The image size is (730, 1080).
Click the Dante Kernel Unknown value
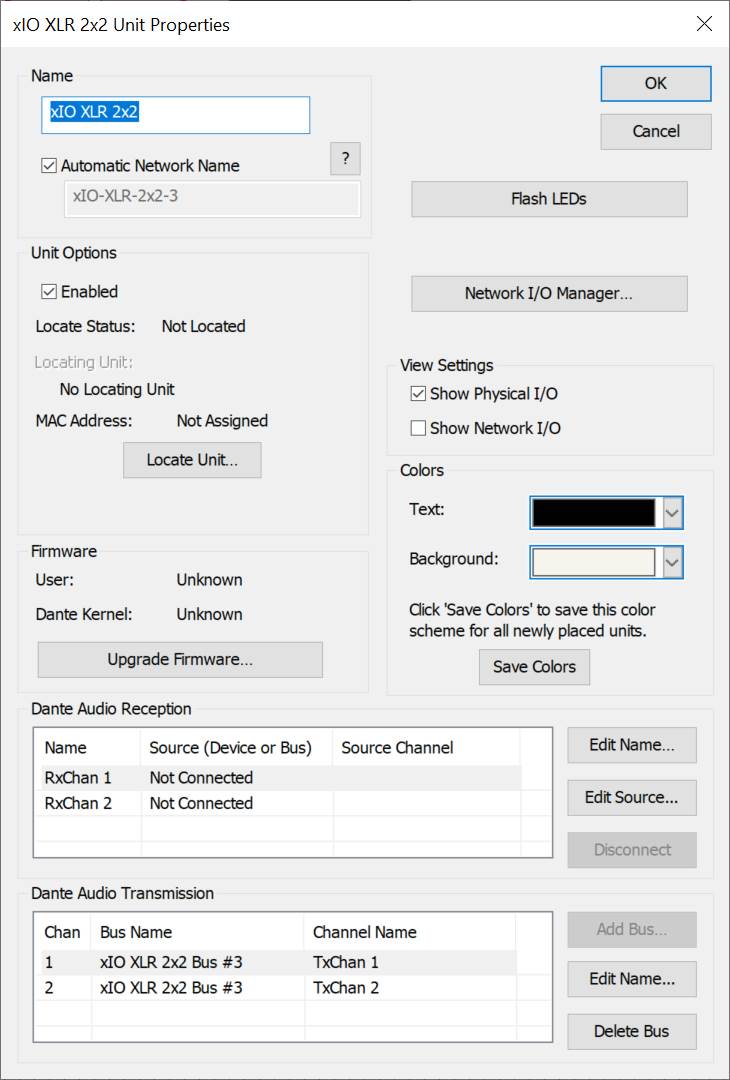[x=209, y=614]
